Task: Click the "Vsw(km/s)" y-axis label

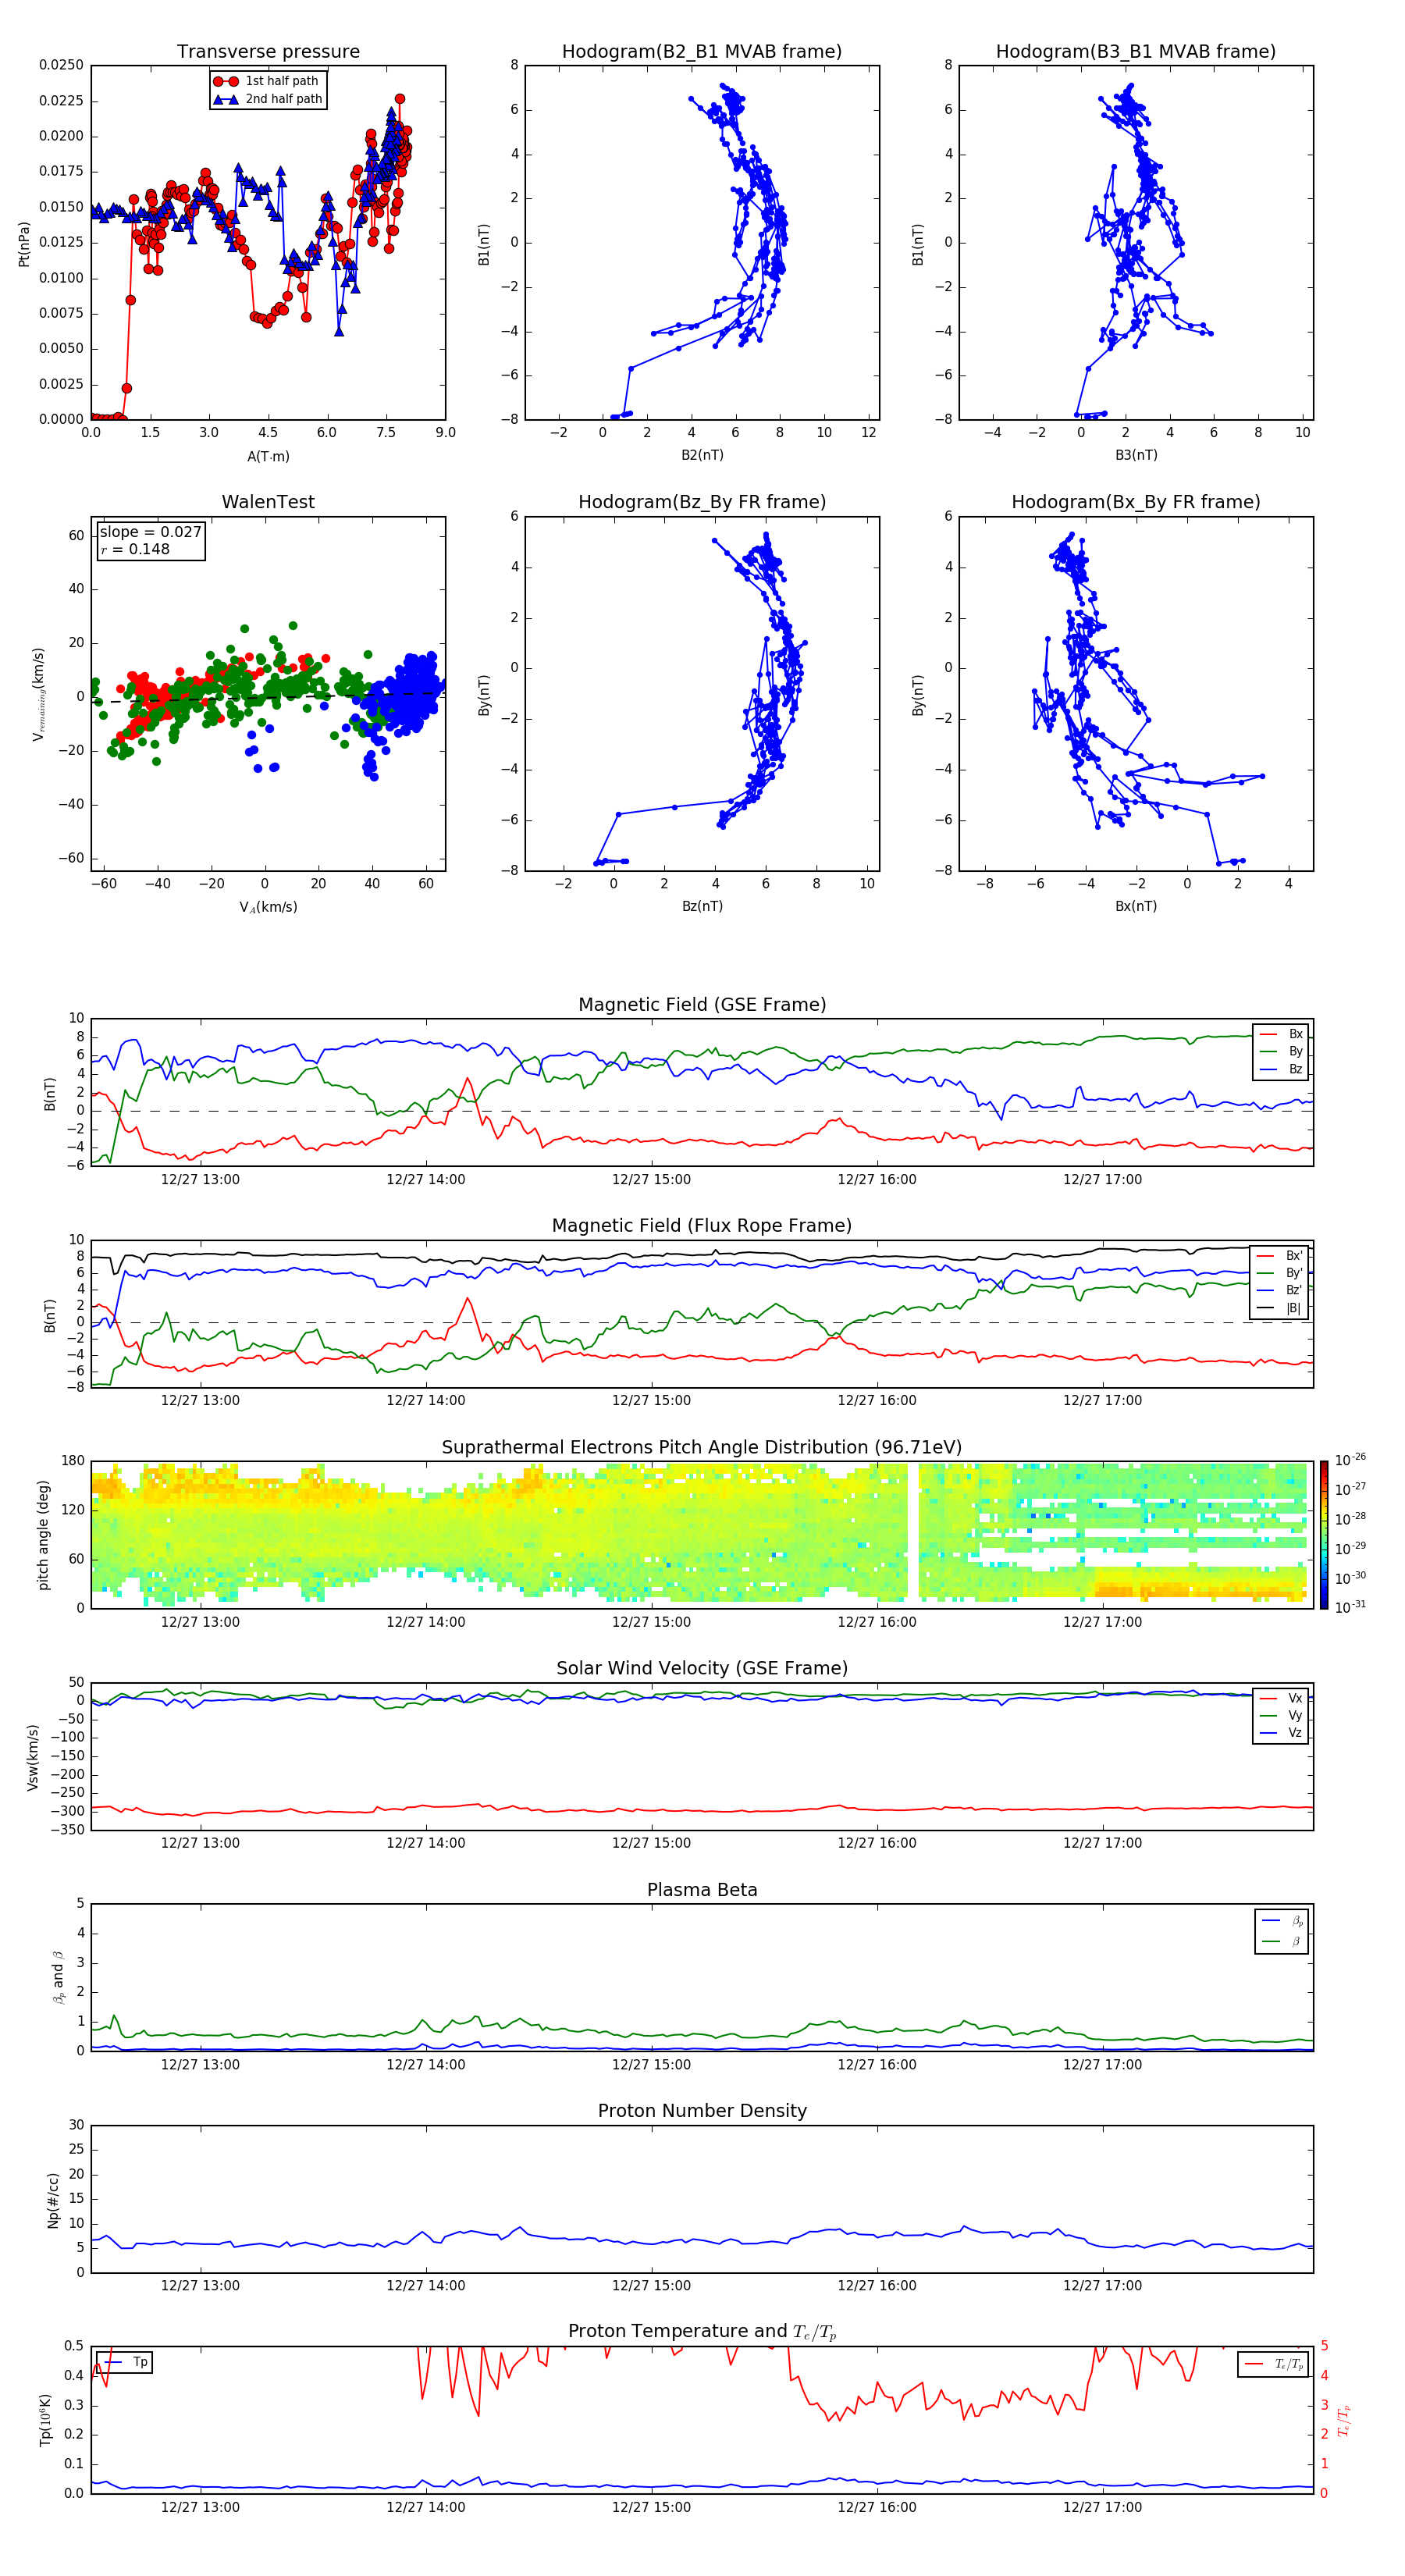Action: 32,1757
